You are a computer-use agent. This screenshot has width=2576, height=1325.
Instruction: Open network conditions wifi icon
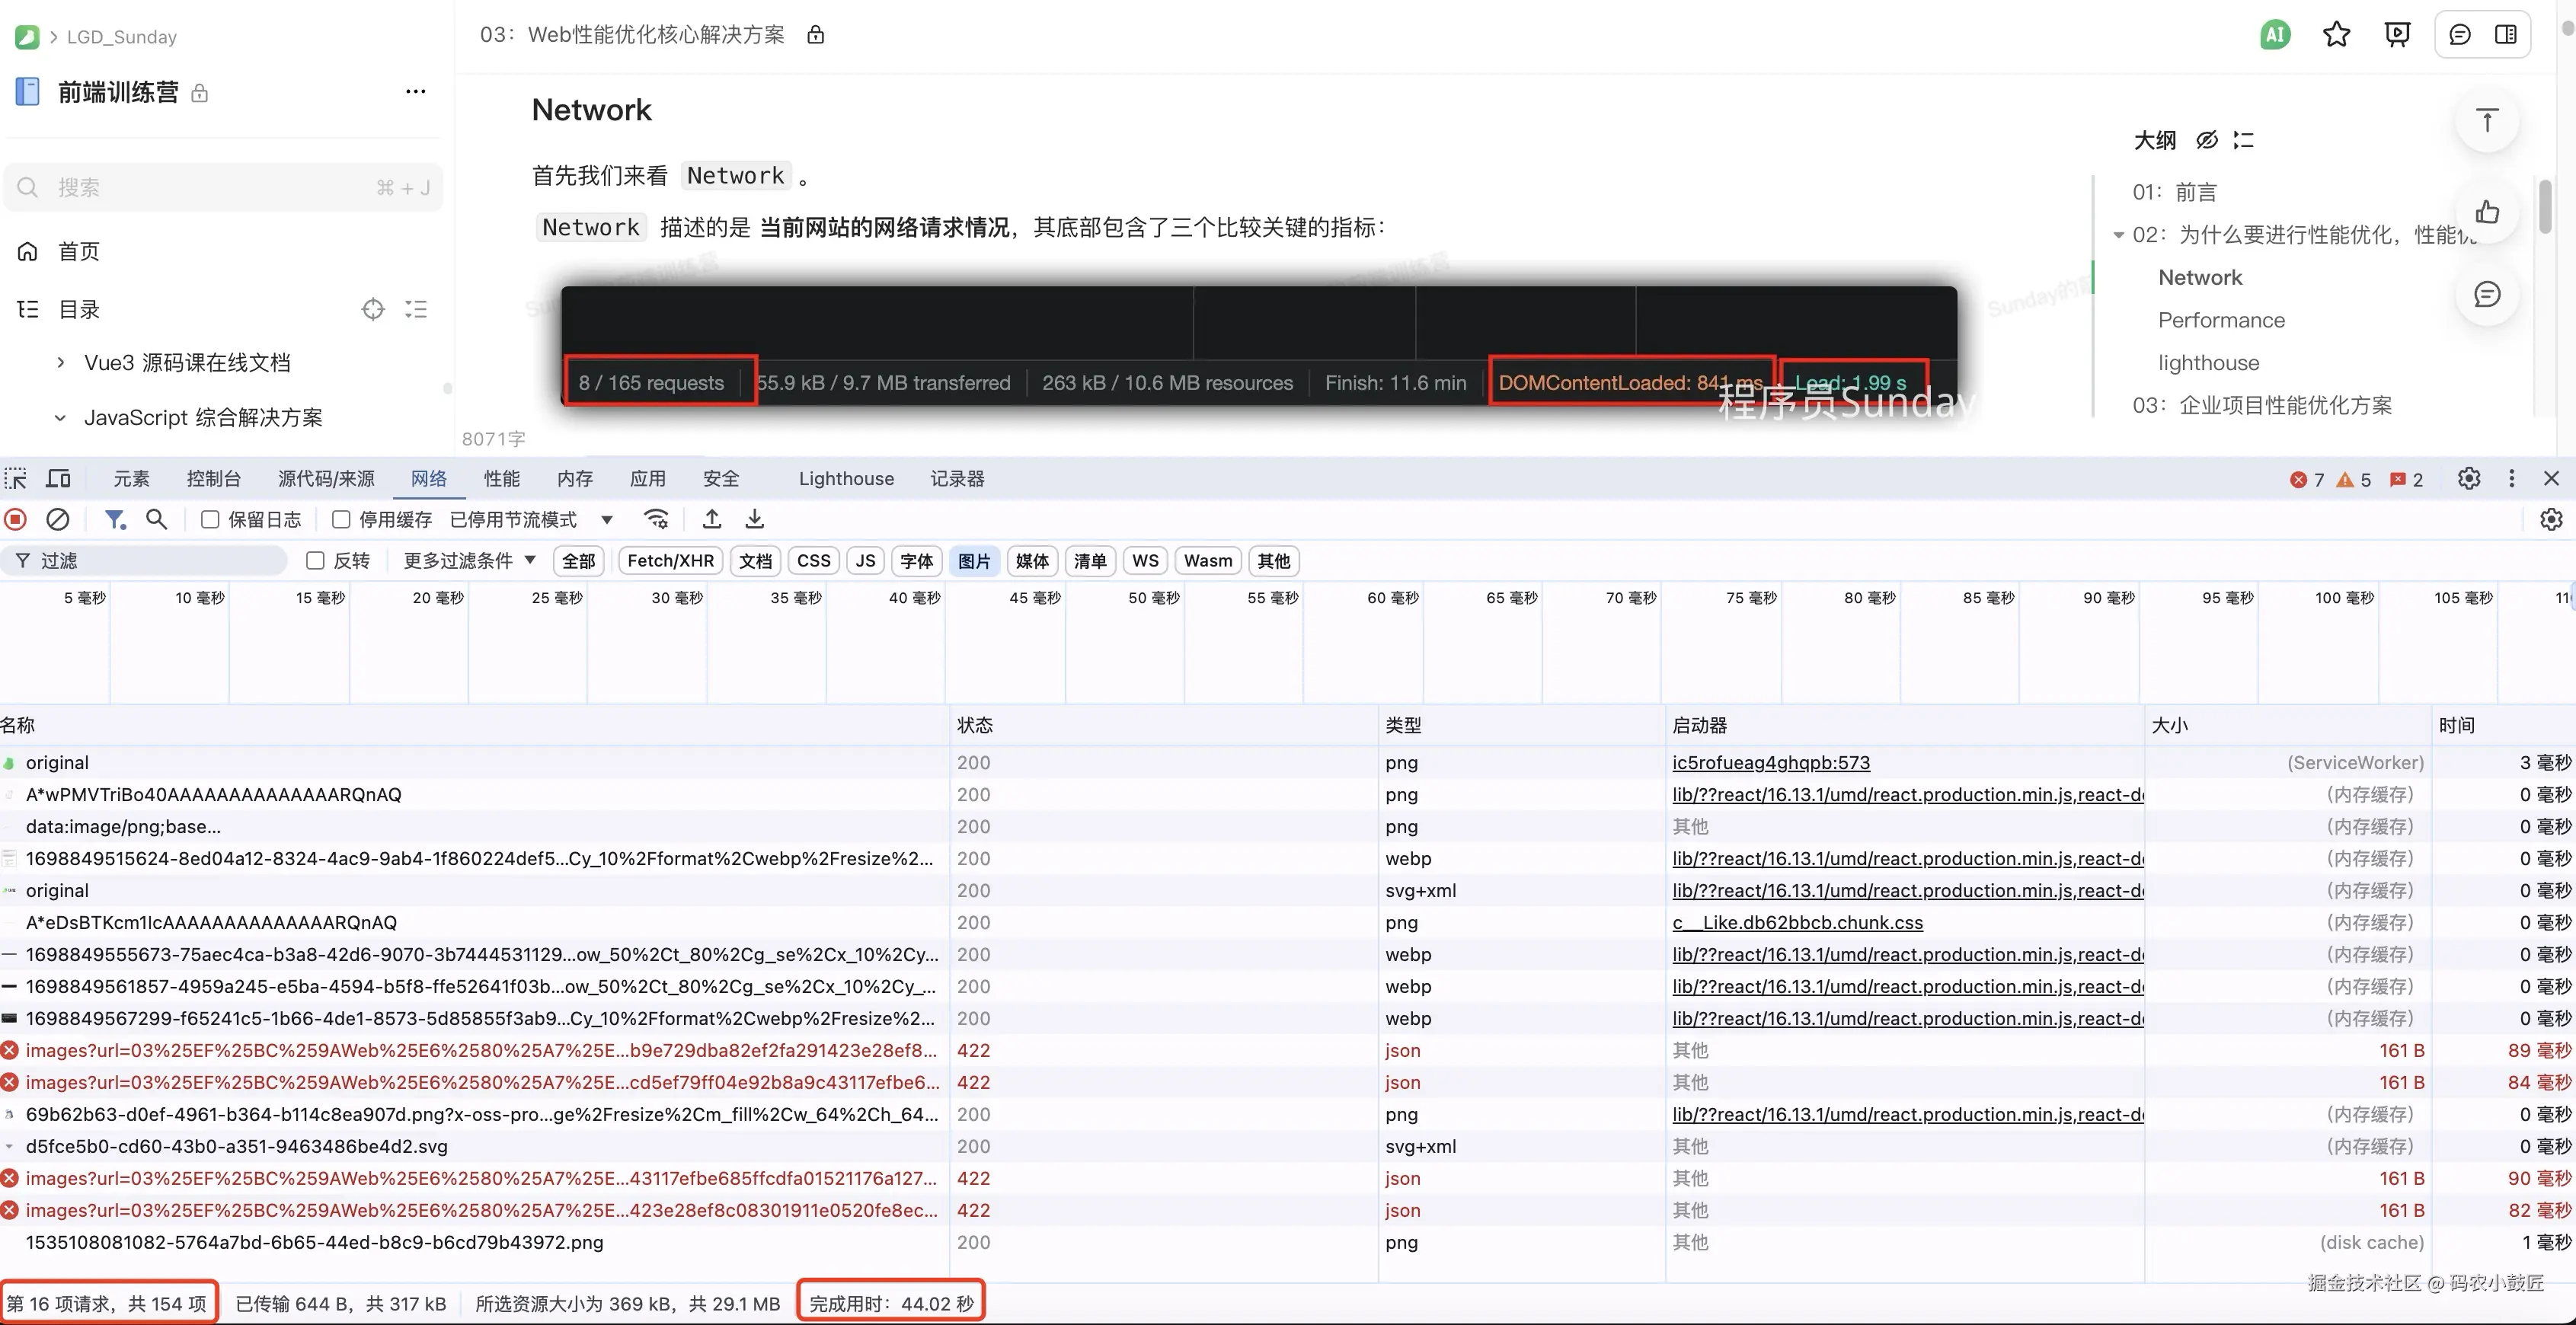click(x=656, y=519)
